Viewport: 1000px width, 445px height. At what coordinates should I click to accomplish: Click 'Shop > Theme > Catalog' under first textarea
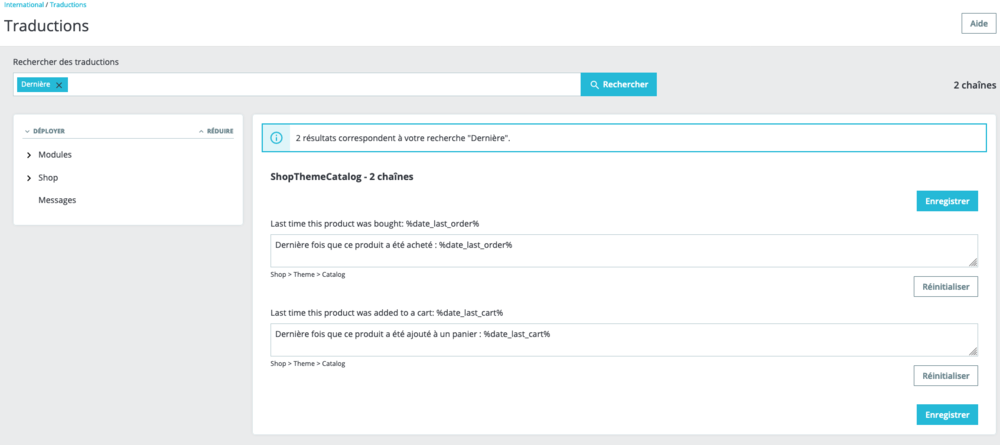(x=307, y=274)
